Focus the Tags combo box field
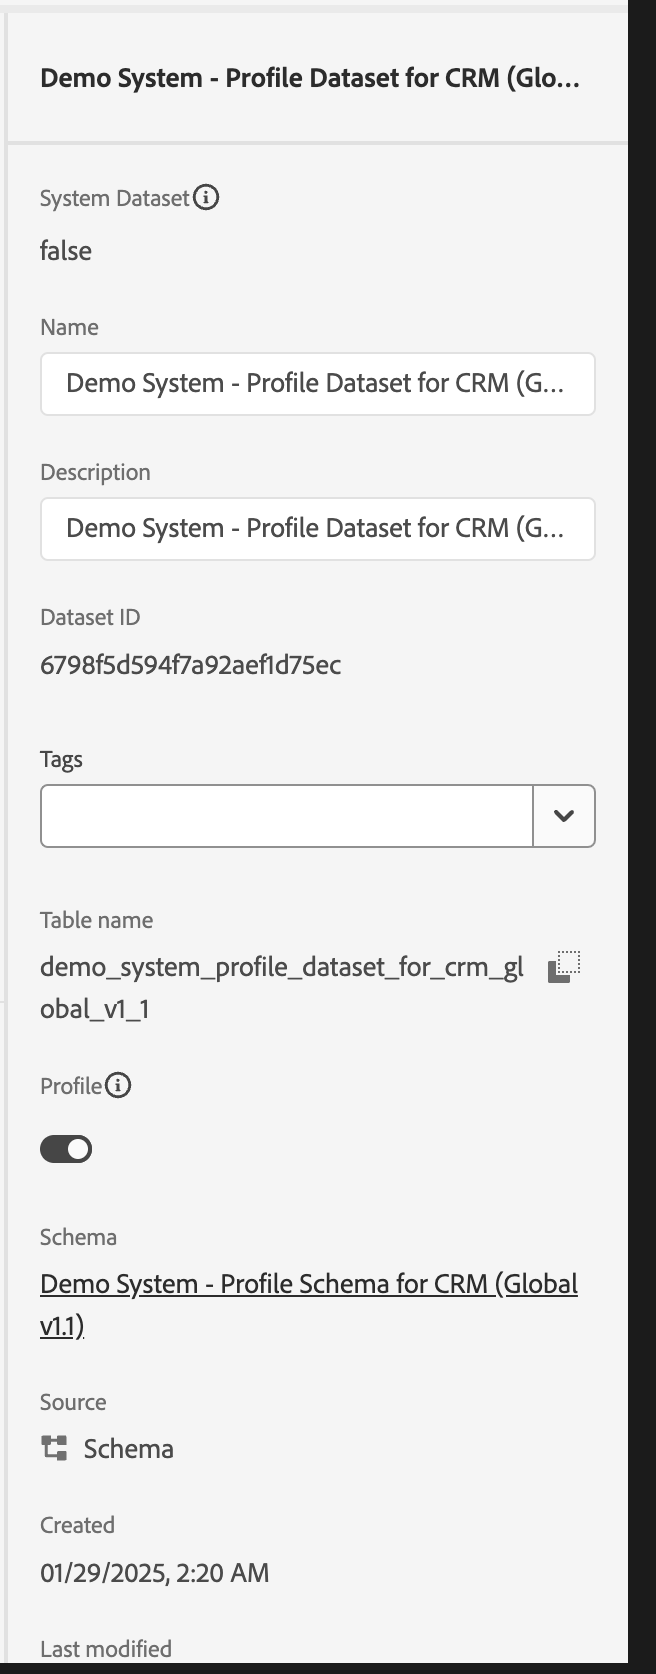The height and width of the screenshot is (1674, 656). [x=286, y=816]
